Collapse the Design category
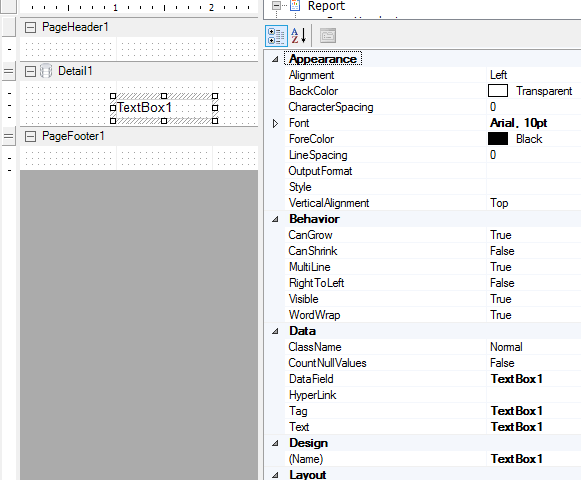This screenshot has height=480, width=581. (275, 443)
